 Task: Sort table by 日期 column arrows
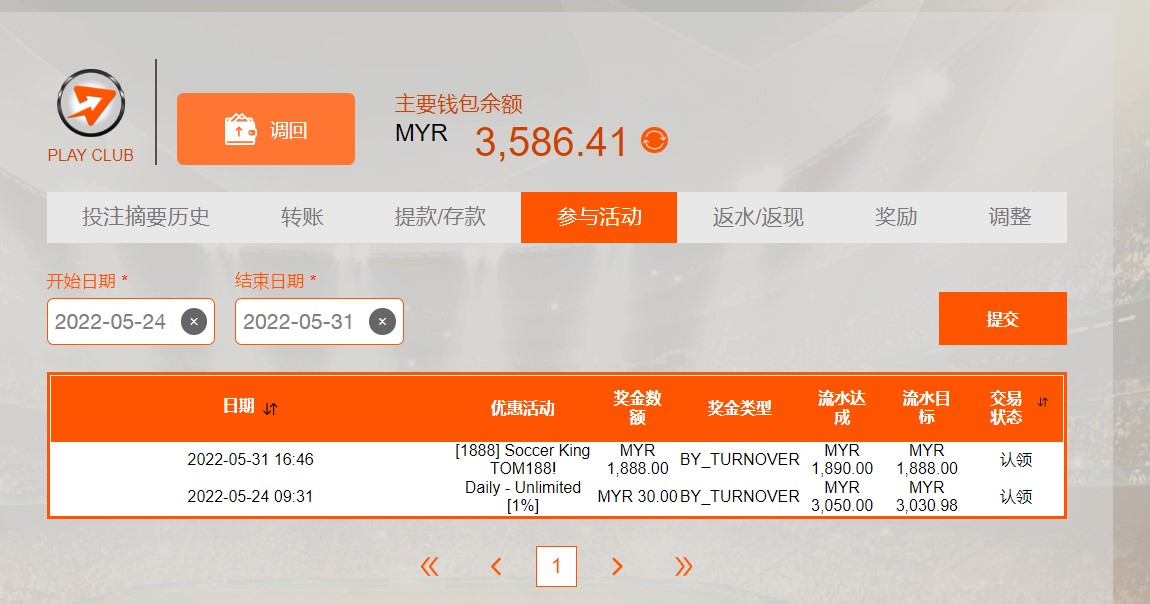coord(271,408)
